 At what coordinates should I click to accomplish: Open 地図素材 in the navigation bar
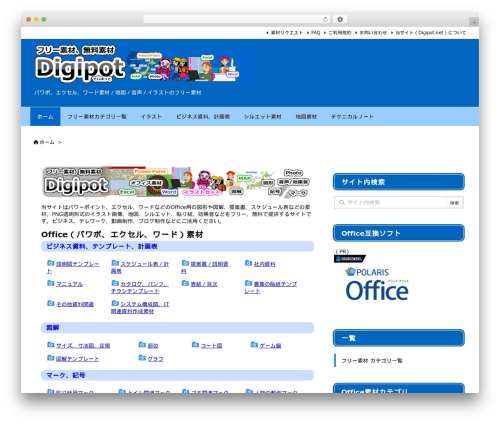[x=306, y=117]
